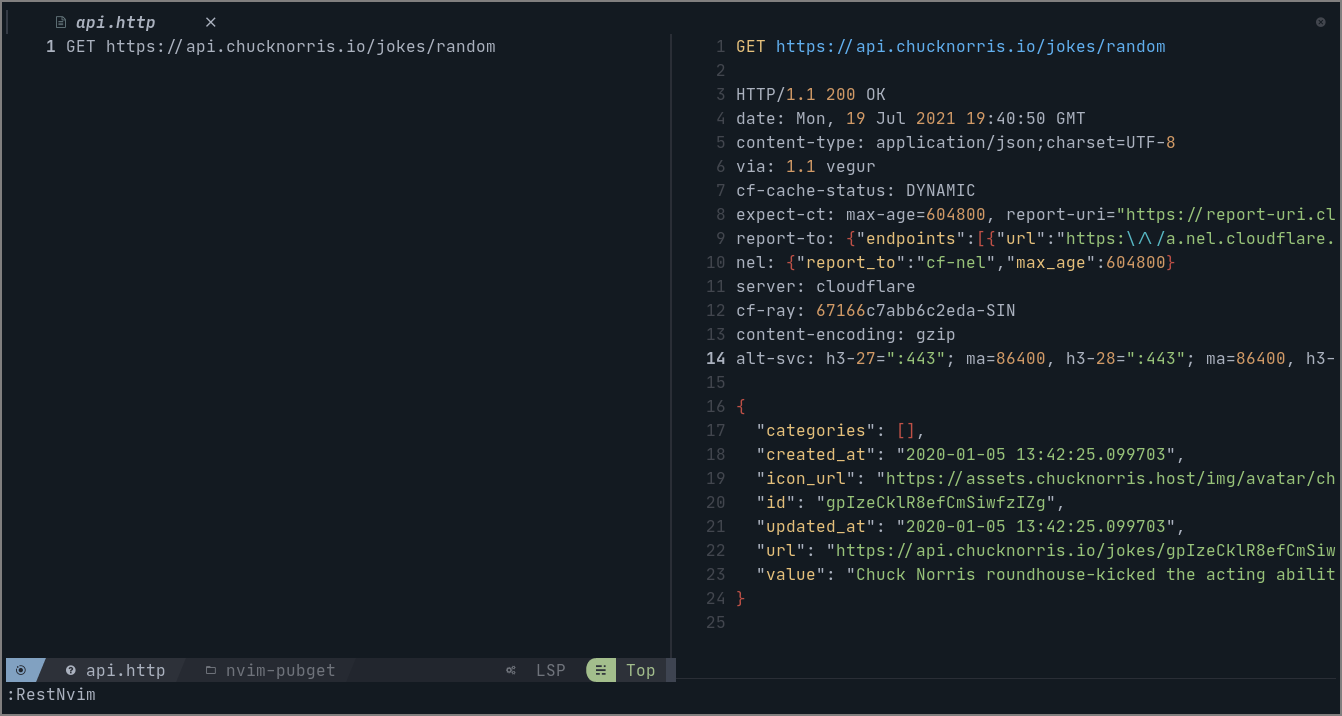
Task: Click the file icon on the api.http tab
Action: click(61, 22)
